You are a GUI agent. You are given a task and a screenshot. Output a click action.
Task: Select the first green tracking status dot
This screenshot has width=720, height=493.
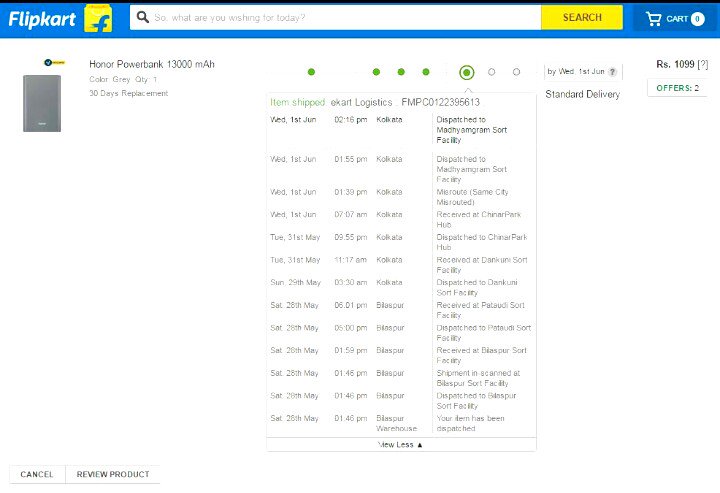(311, 72)
